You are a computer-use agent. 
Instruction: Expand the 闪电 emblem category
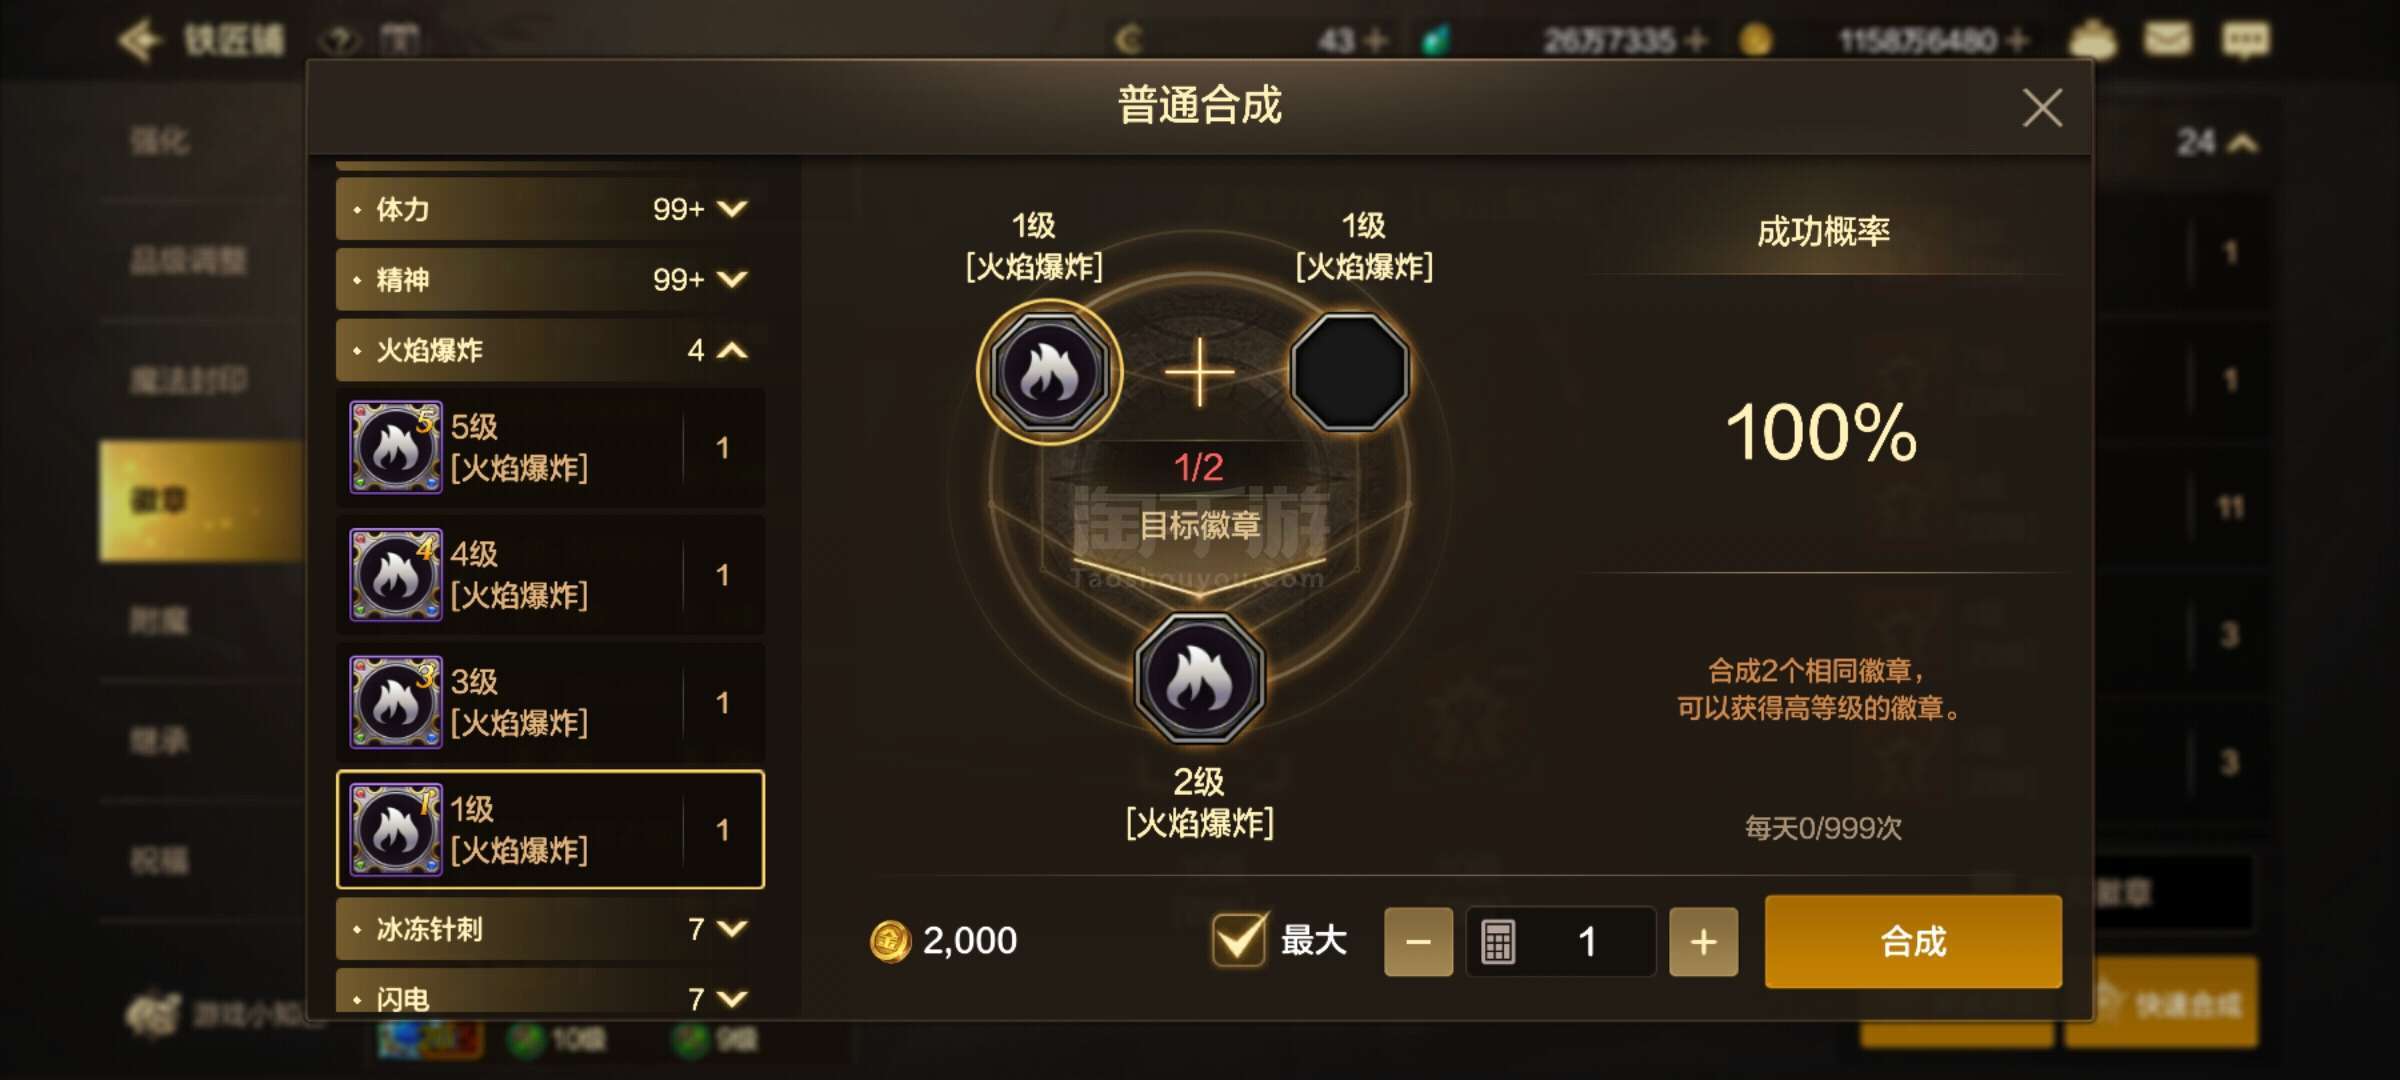(x=551, y=995)
